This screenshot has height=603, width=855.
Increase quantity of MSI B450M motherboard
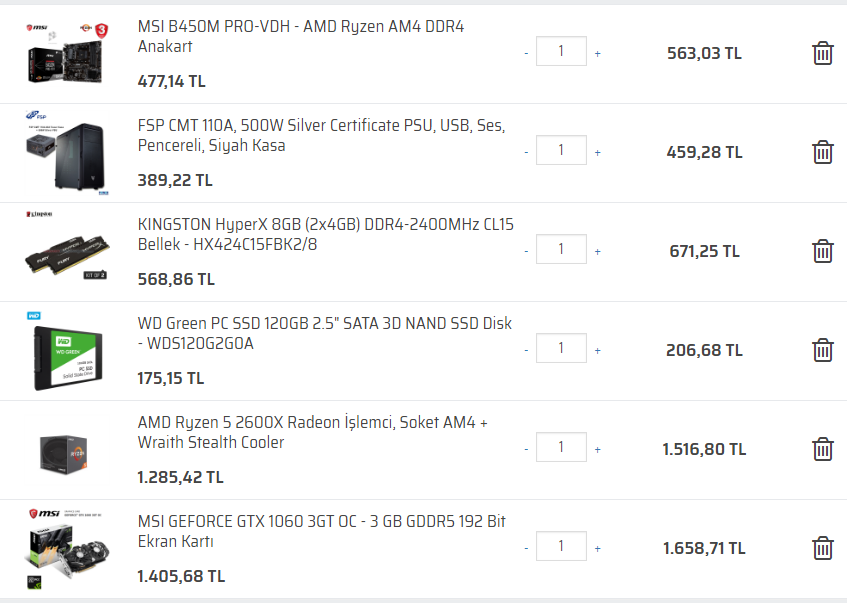pos(598,54)
